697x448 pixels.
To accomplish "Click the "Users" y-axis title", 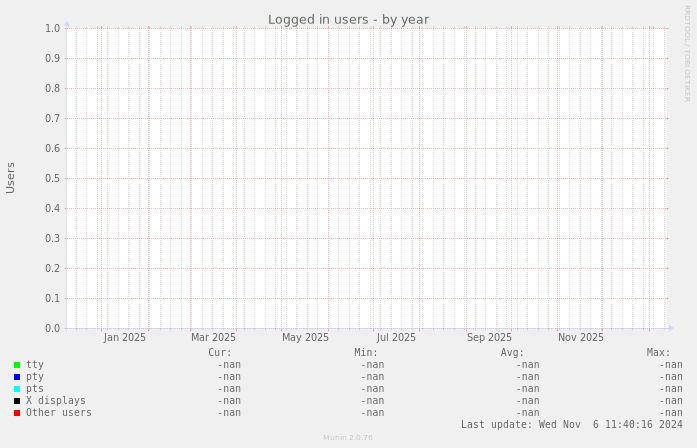I will click(11, 178).
